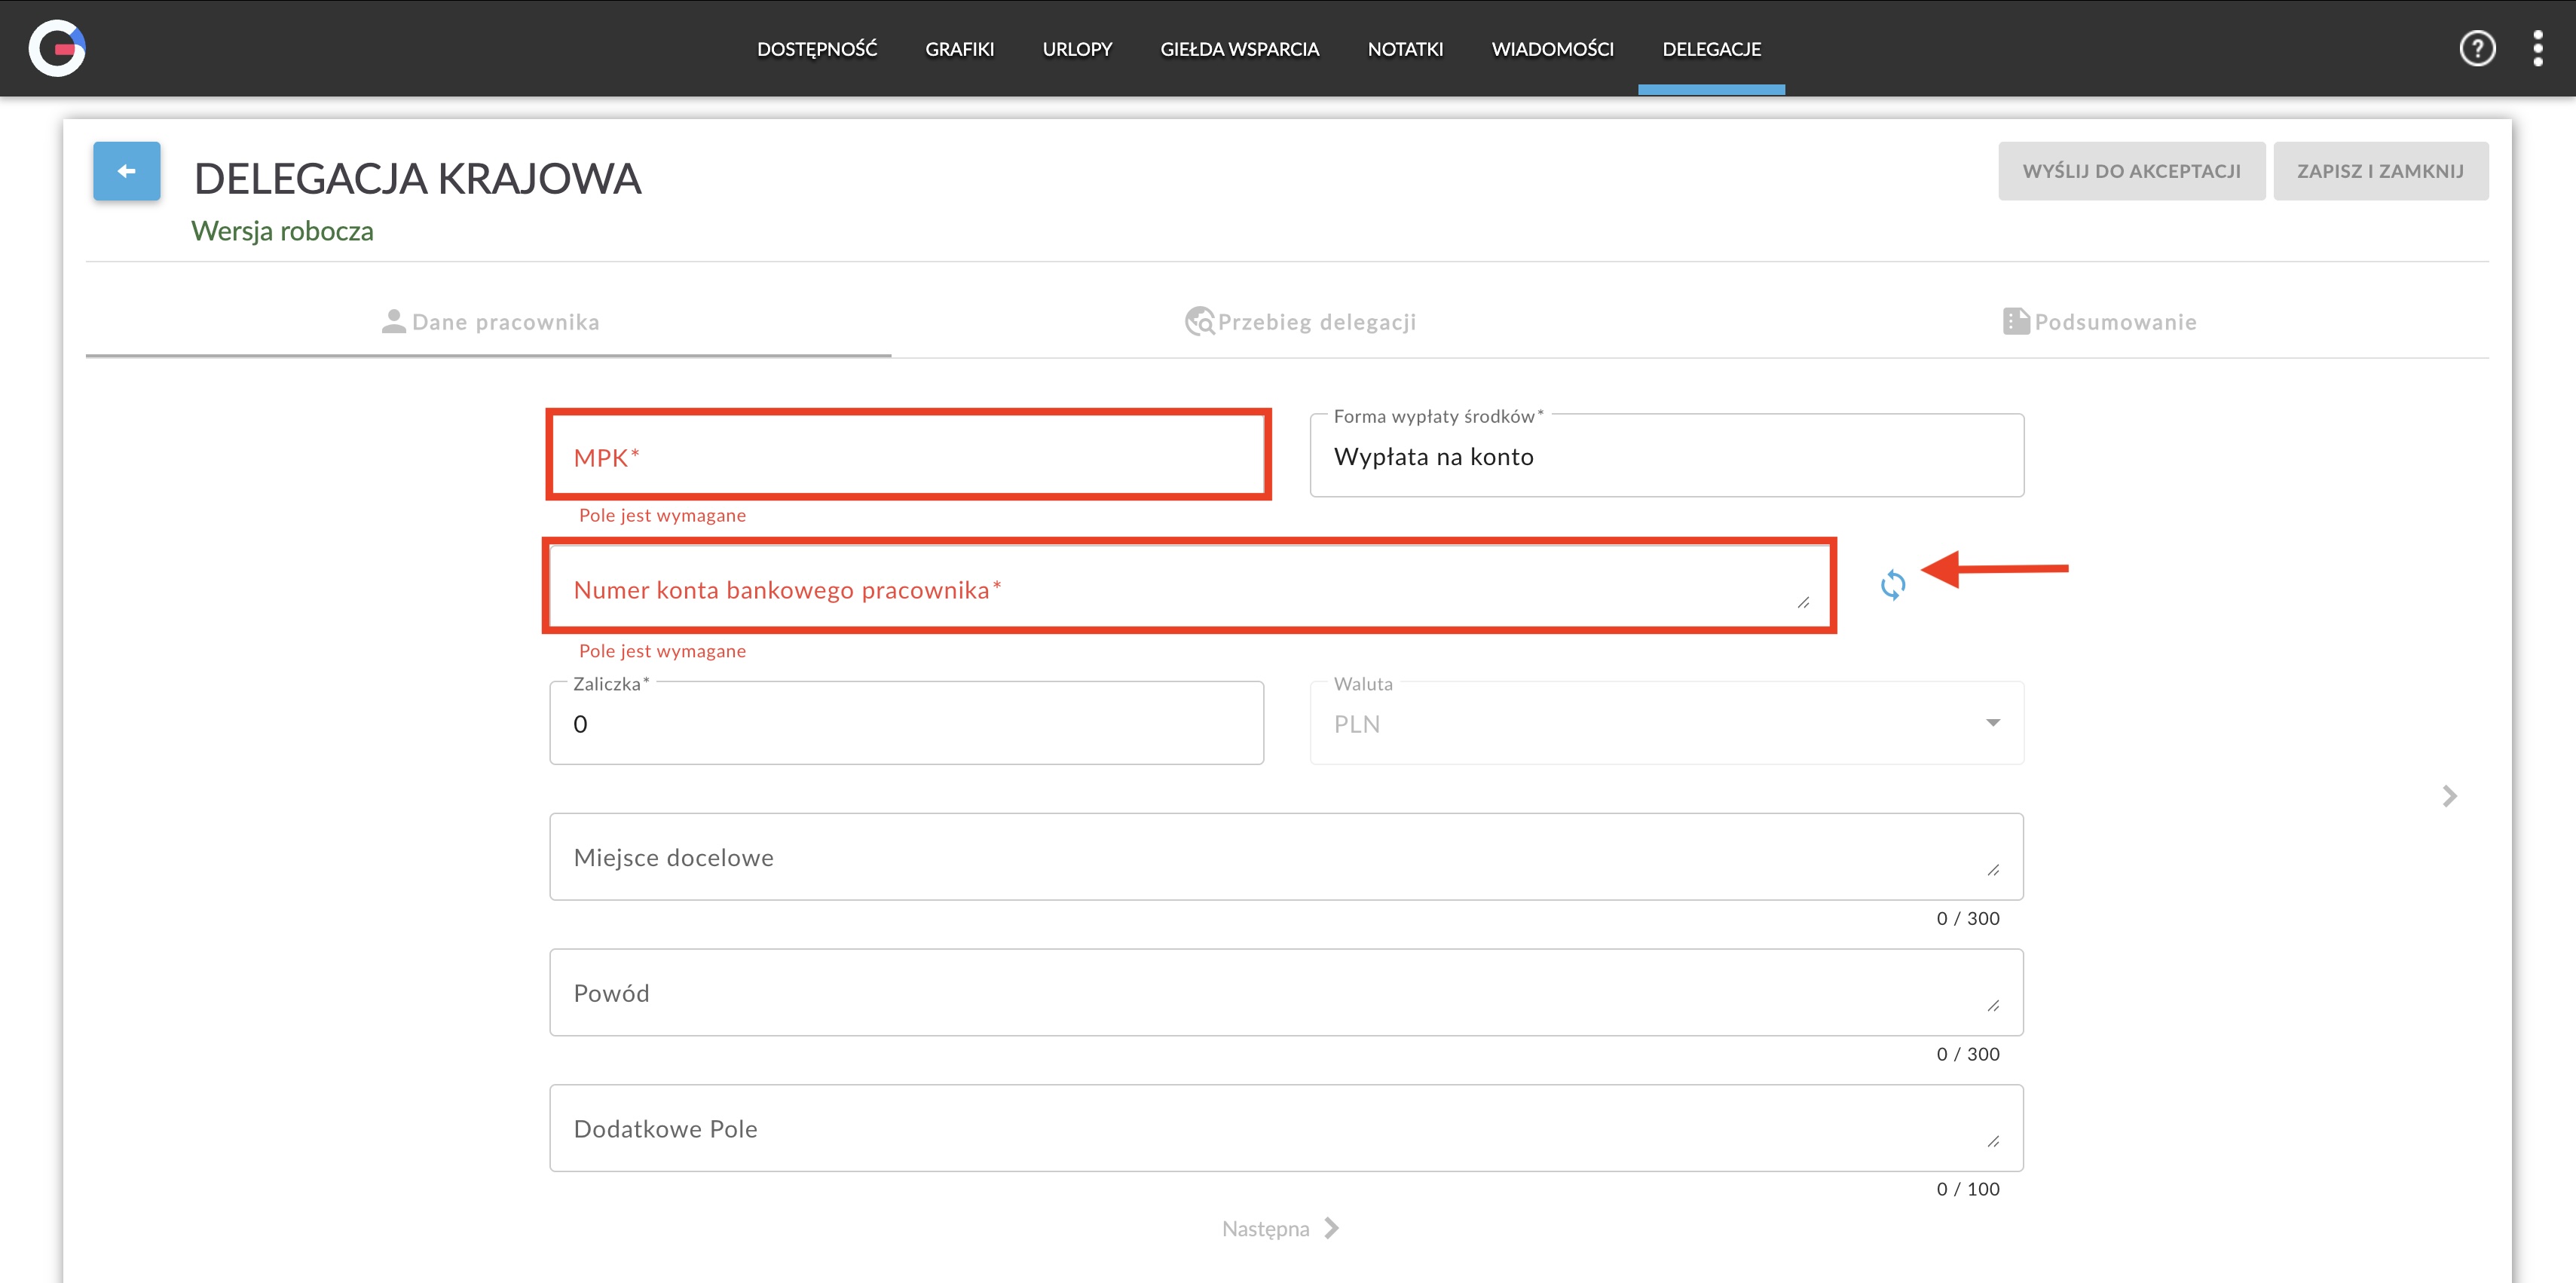Focus the Miejsce docelowe text field

point(1285,857)
